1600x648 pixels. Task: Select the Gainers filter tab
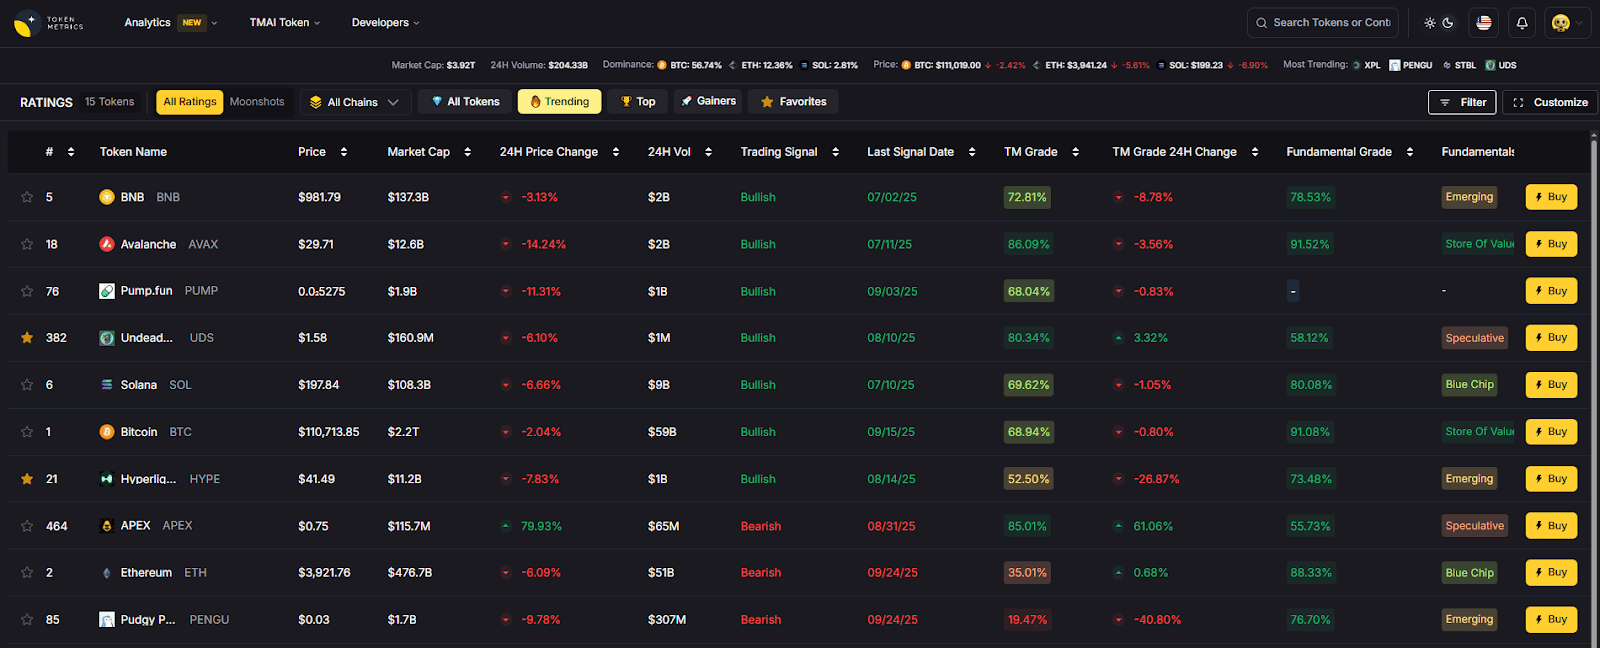point(708,101)
